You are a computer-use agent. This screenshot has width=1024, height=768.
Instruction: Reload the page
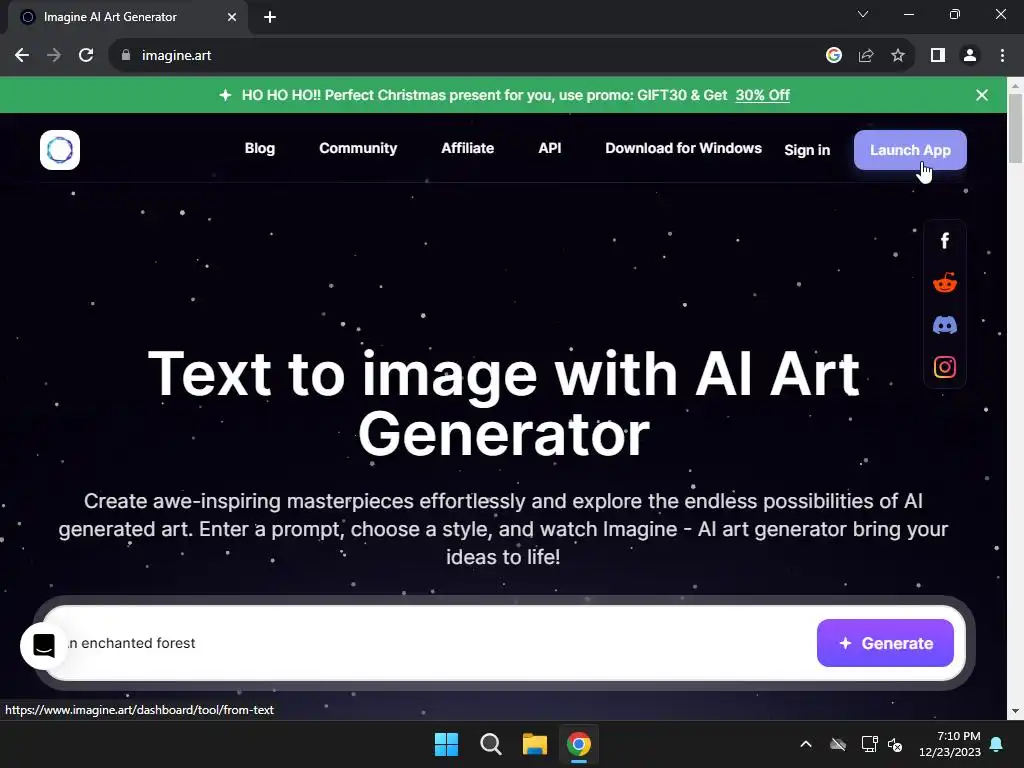[x=86, y=56]
